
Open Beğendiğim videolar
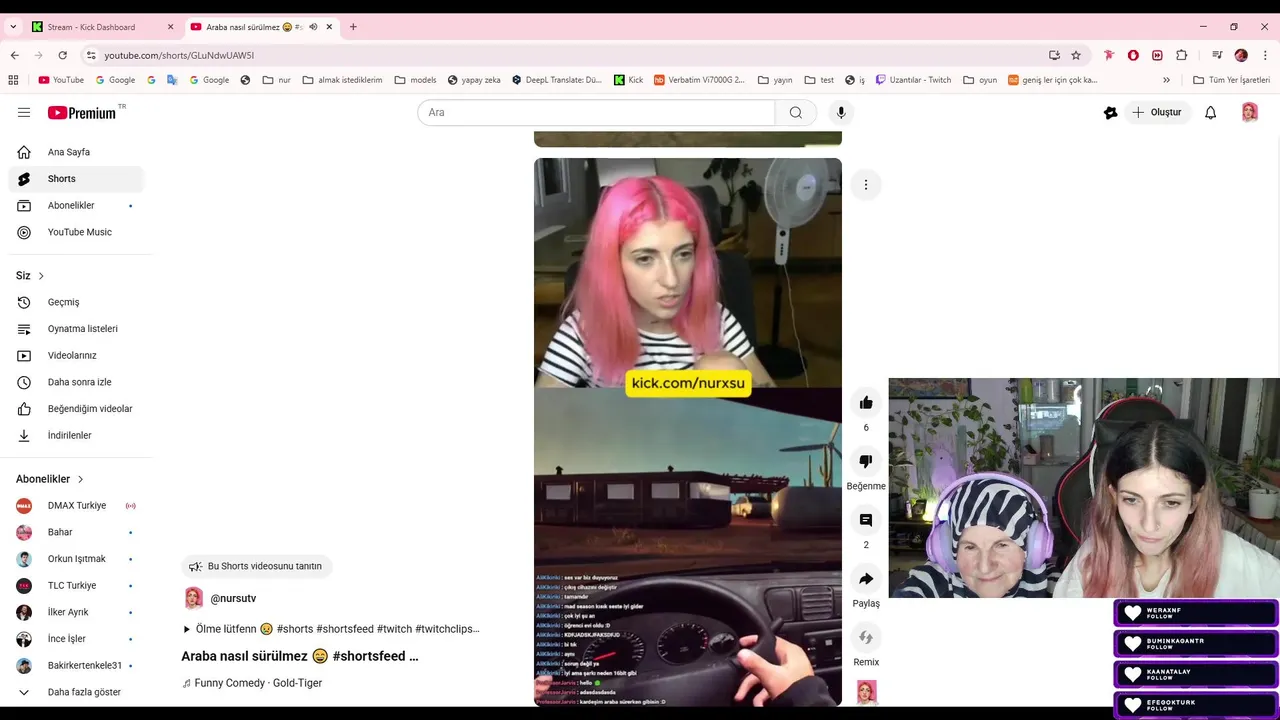(76, 409)
